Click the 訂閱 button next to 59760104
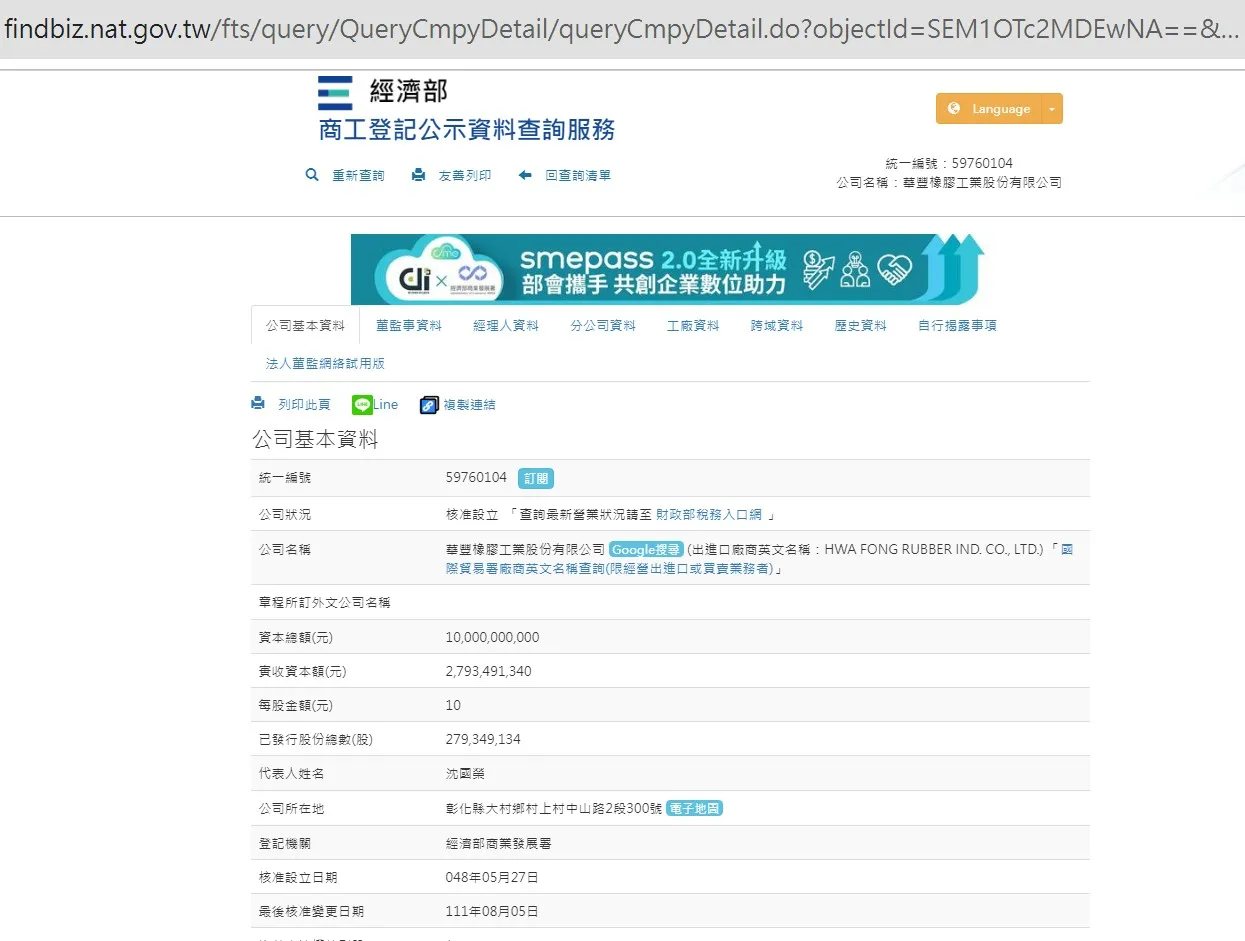Image resolution: width=1245 pixels, height=941 pixels. point(536,478)
